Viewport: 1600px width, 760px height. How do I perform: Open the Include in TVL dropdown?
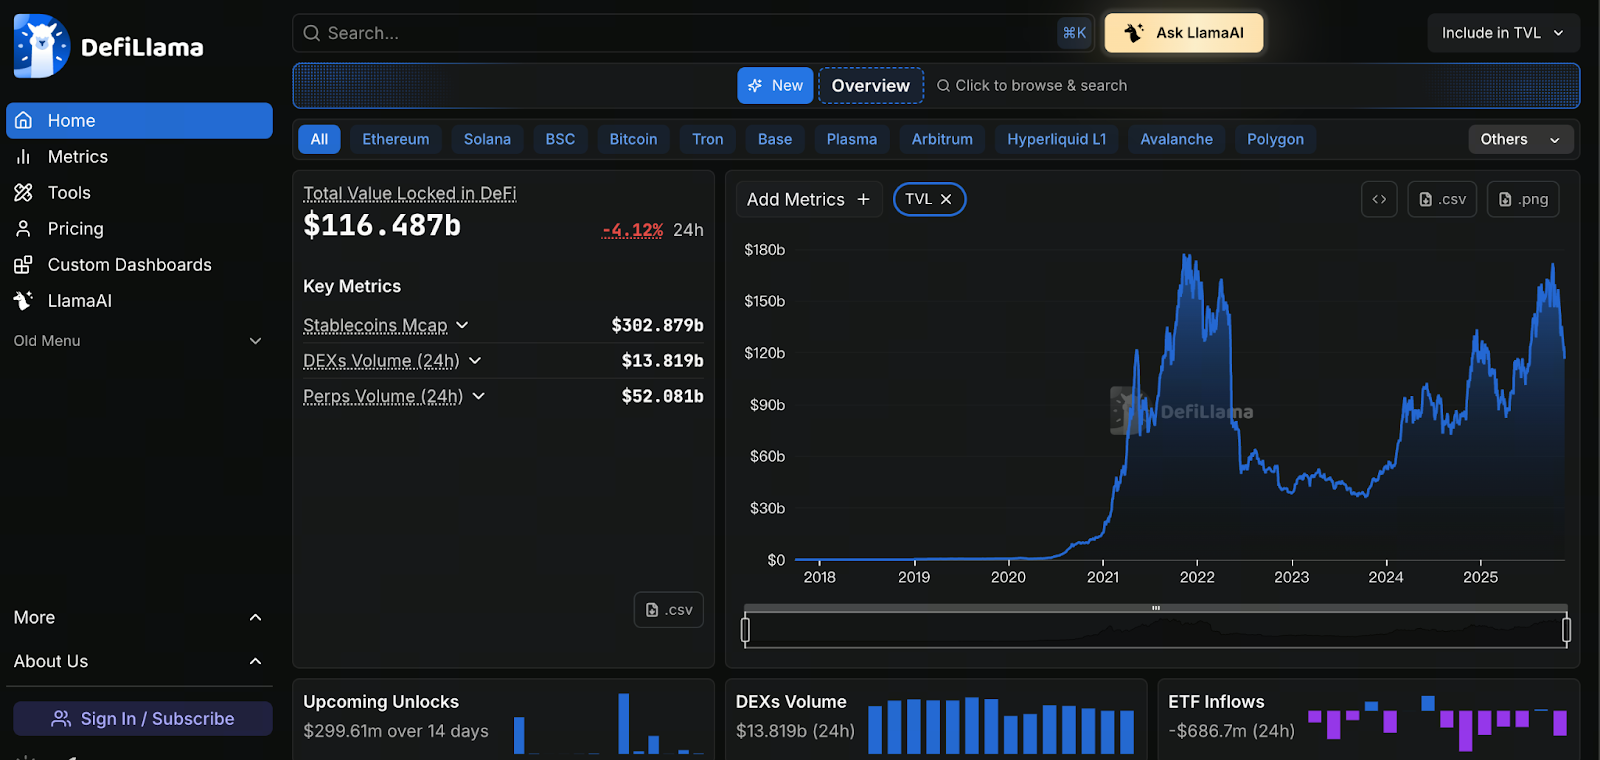1502,33
